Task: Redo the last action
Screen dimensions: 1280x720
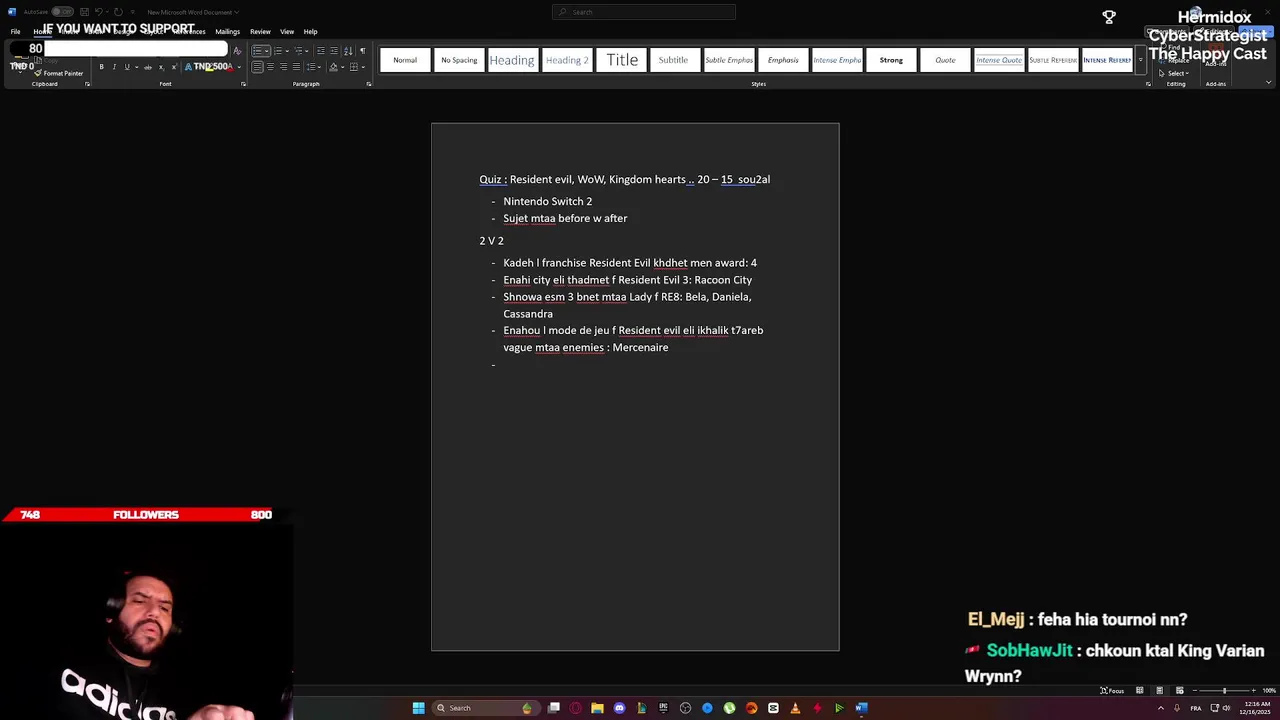Action: click(118, 12)
